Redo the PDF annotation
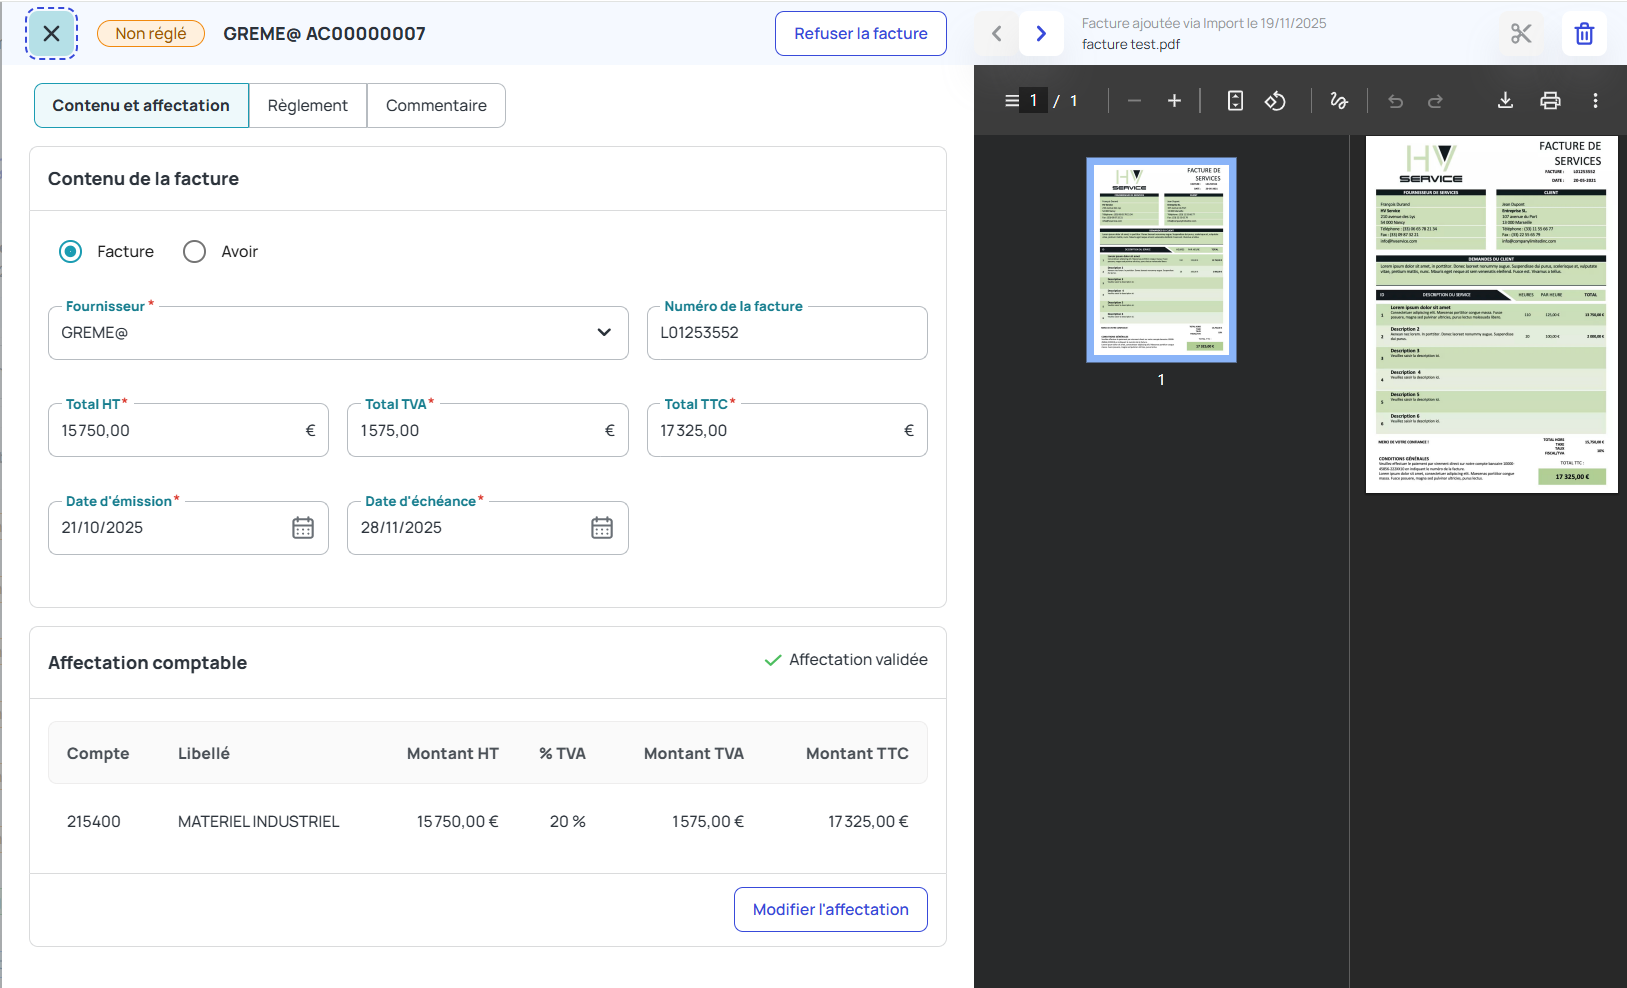This screenshot has height=988, width=1627. tap(1435, 100)
